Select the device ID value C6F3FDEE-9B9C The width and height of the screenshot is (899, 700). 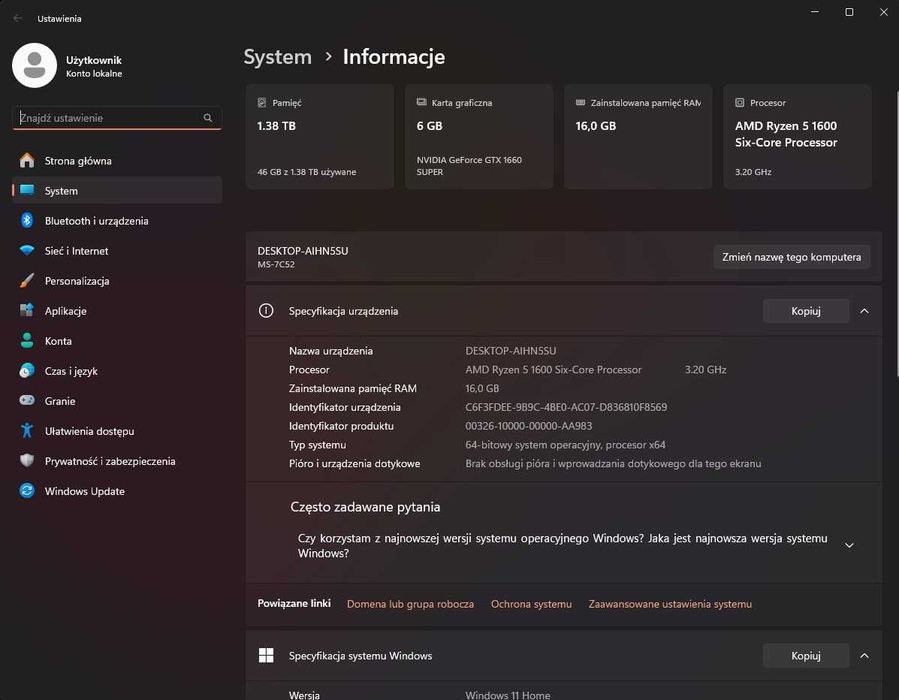click(x=566, y=407)
